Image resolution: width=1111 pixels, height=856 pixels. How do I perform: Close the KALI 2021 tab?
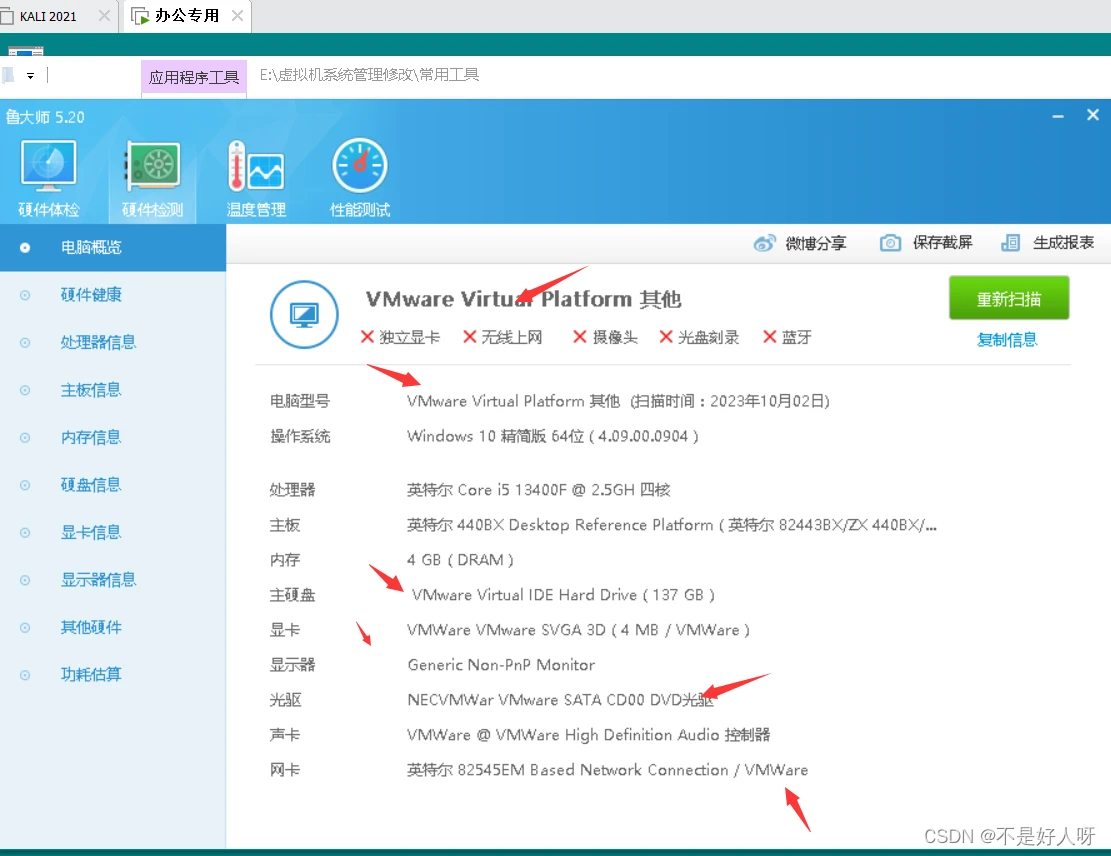coord(104,16)
